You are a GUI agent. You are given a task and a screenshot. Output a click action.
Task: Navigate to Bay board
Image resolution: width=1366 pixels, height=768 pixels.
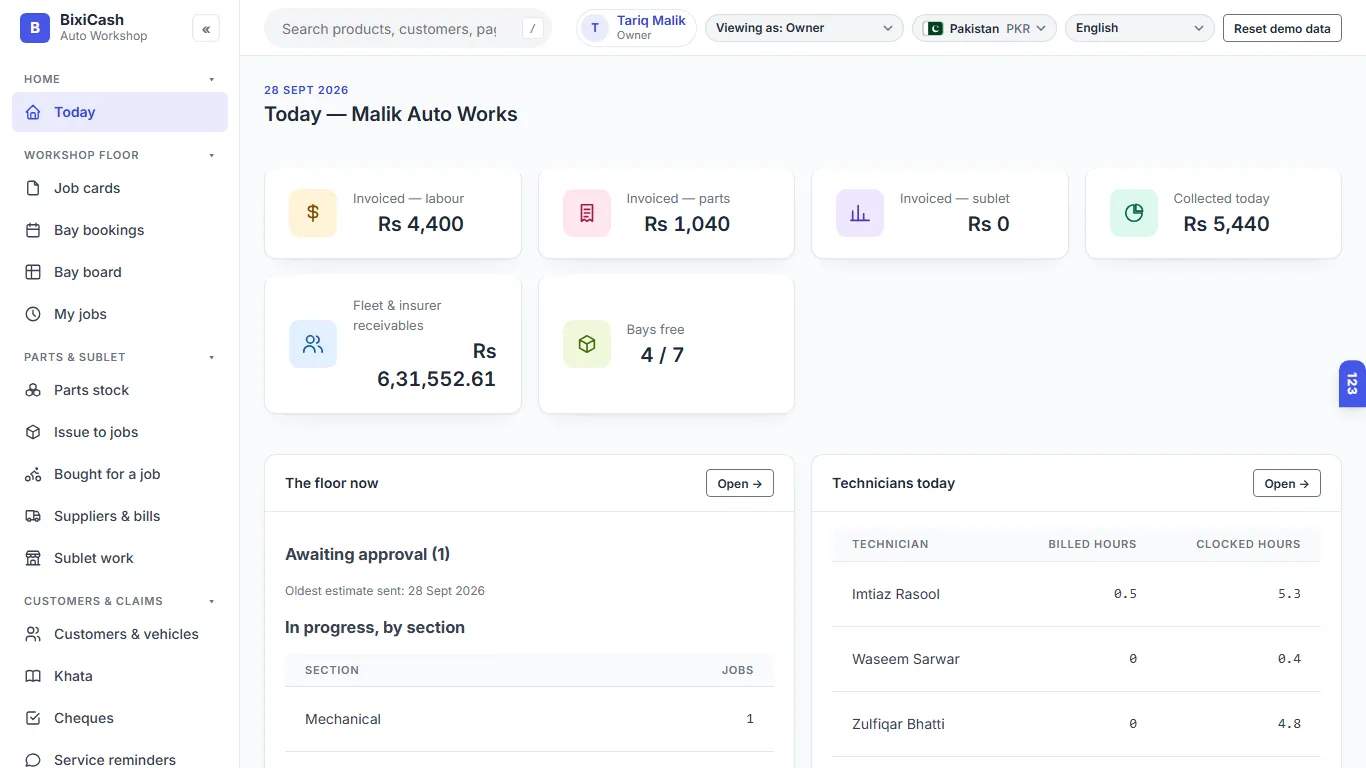click(120, 272)
